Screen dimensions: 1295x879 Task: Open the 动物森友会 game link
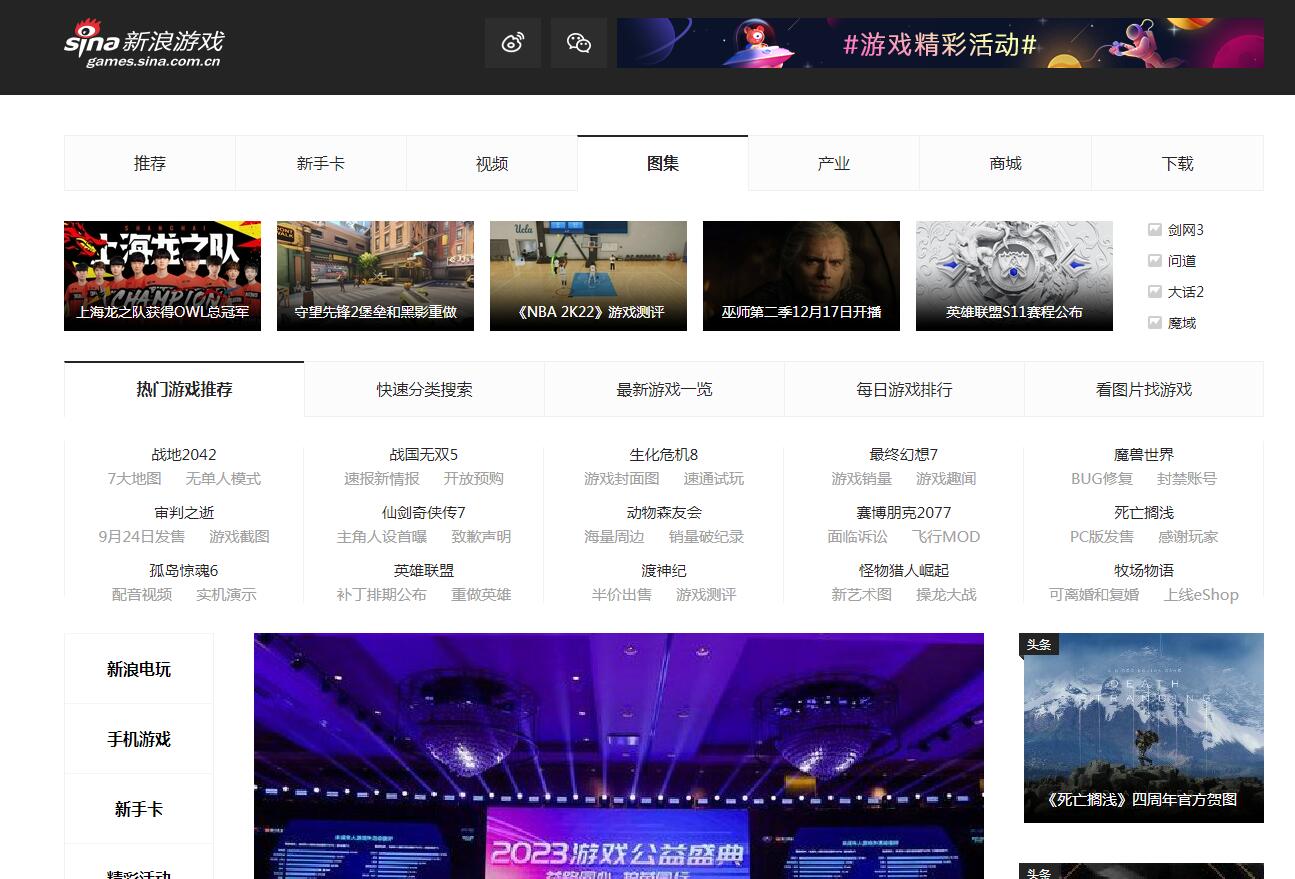point(664,513)
